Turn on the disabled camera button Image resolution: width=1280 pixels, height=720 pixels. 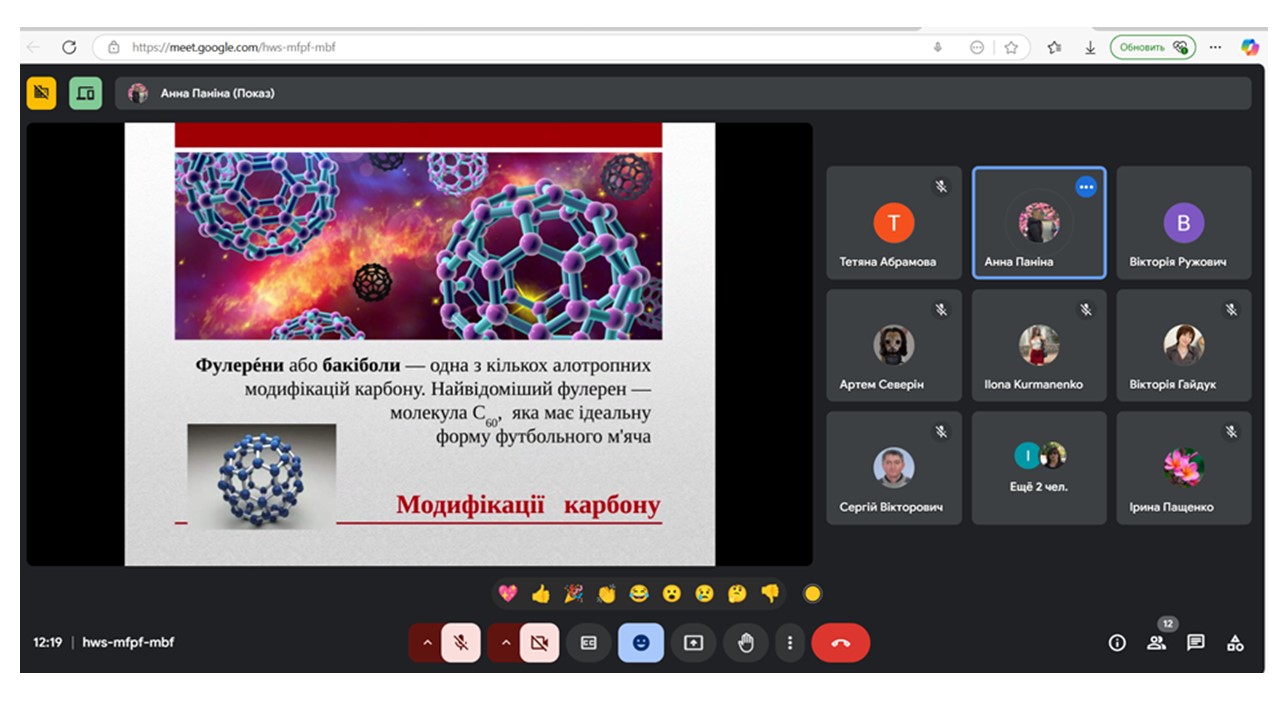coord(539,643)
